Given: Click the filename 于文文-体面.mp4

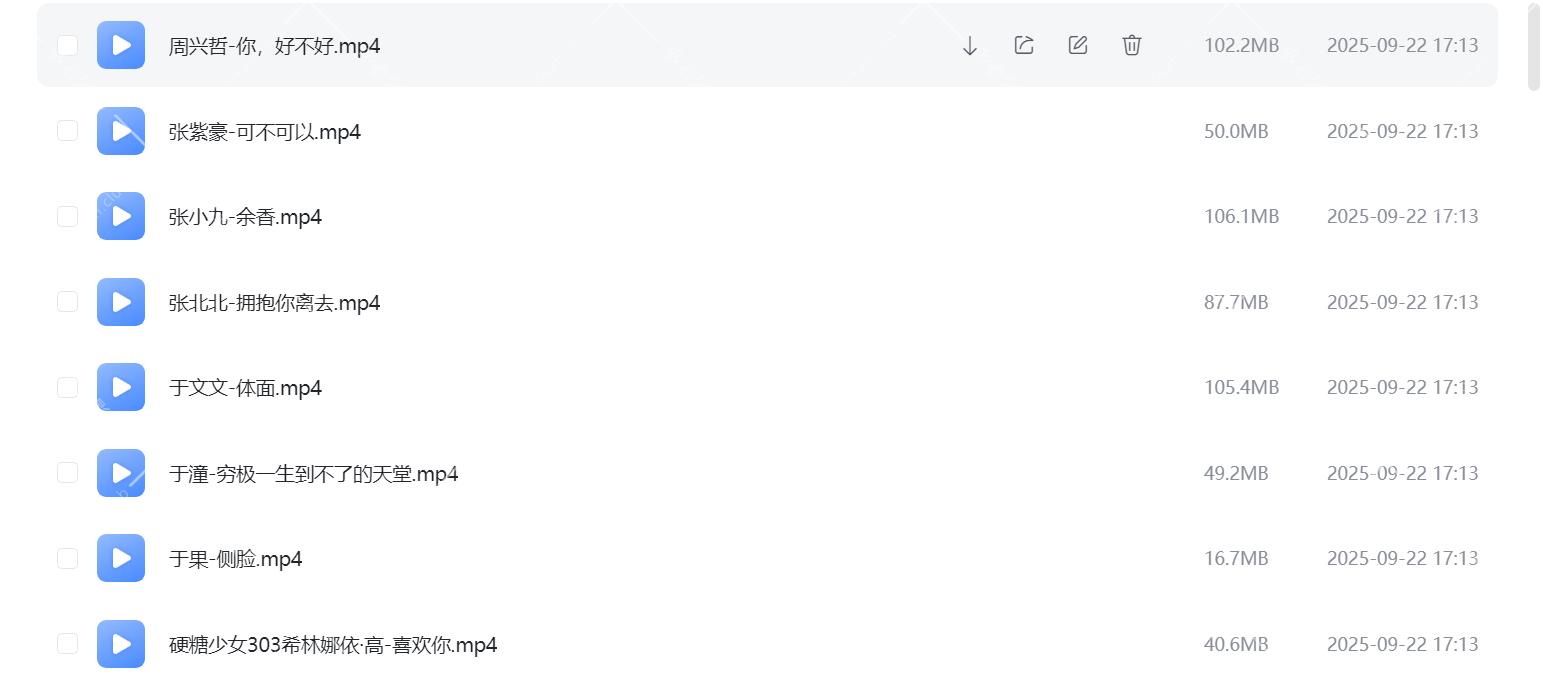Looking at the screenshot, I should point(244,387).
